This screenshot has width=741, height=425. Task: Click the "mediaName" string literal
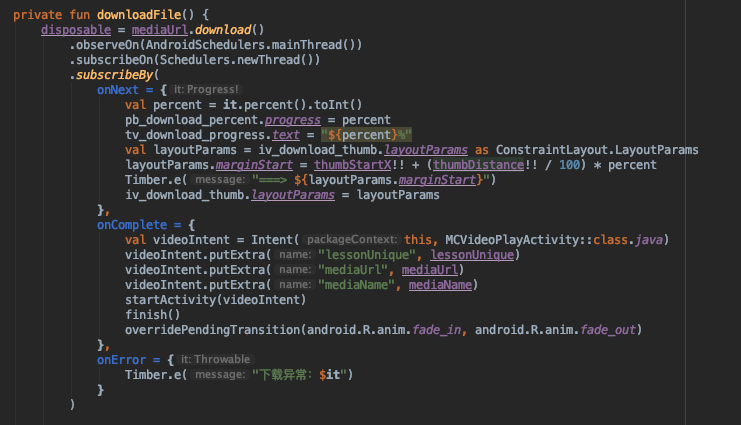click(x=356, y=285)
